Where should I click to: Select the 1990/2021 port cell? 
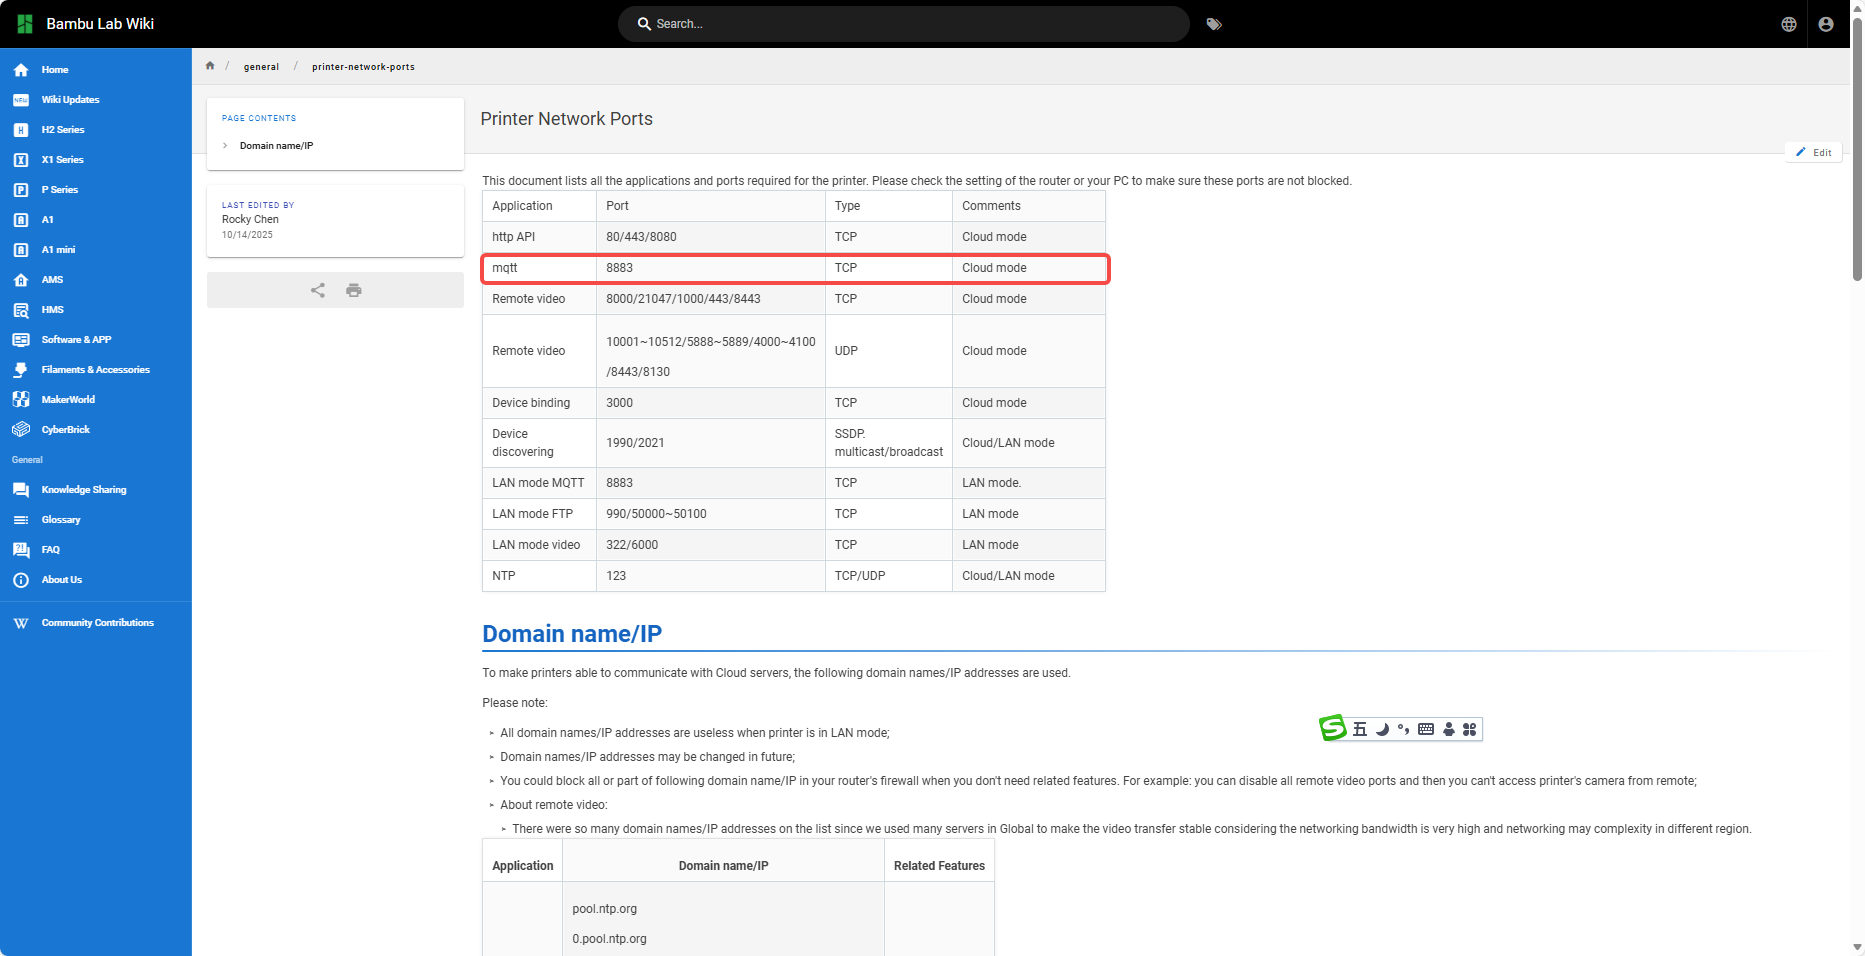pos(711,443)
